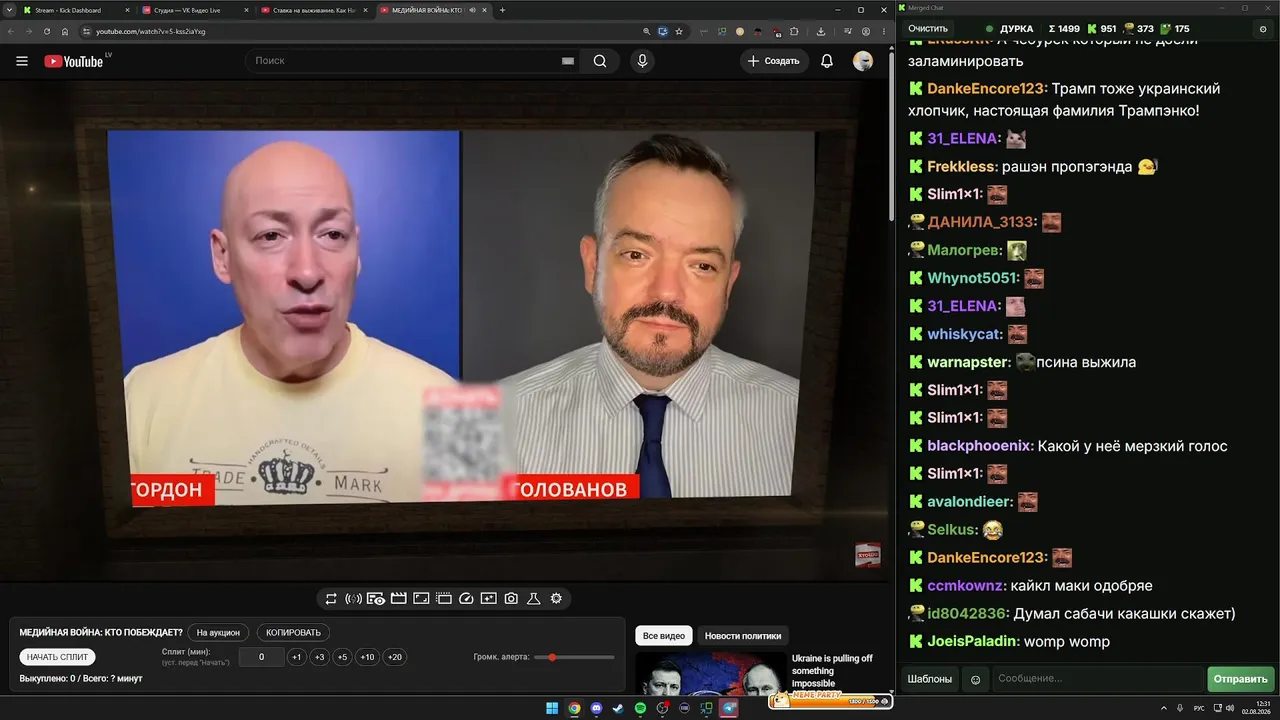This screenshot has height=720, width=1280.
Task: Click the username blackphooenix in chat
Action: 980,446
